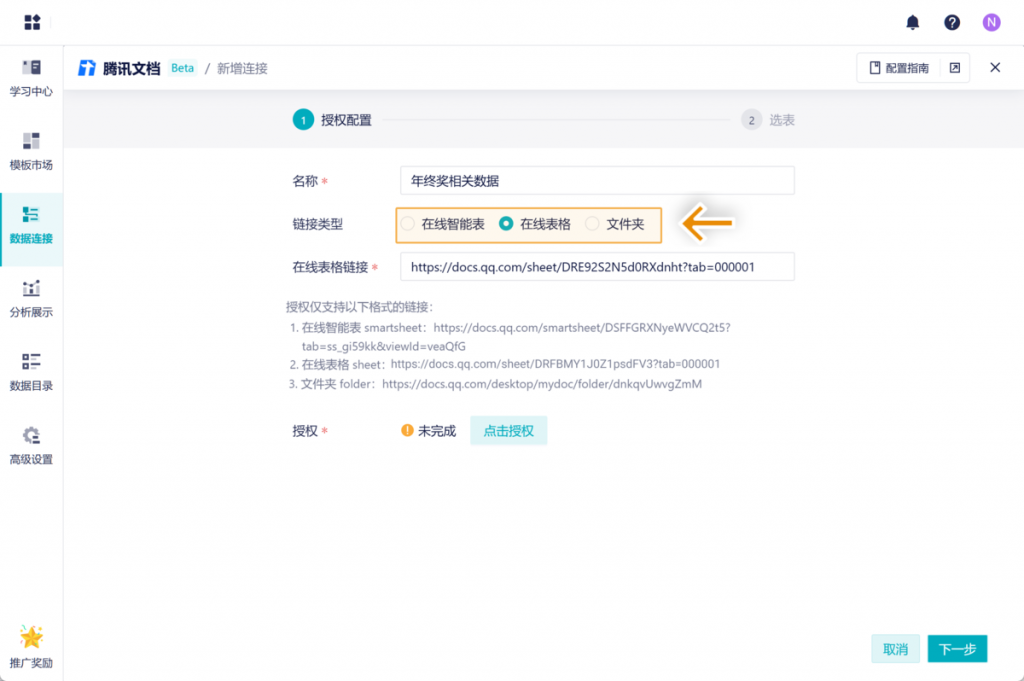
Task: Click the 下一步 button
Action: [x=957, y=649]
